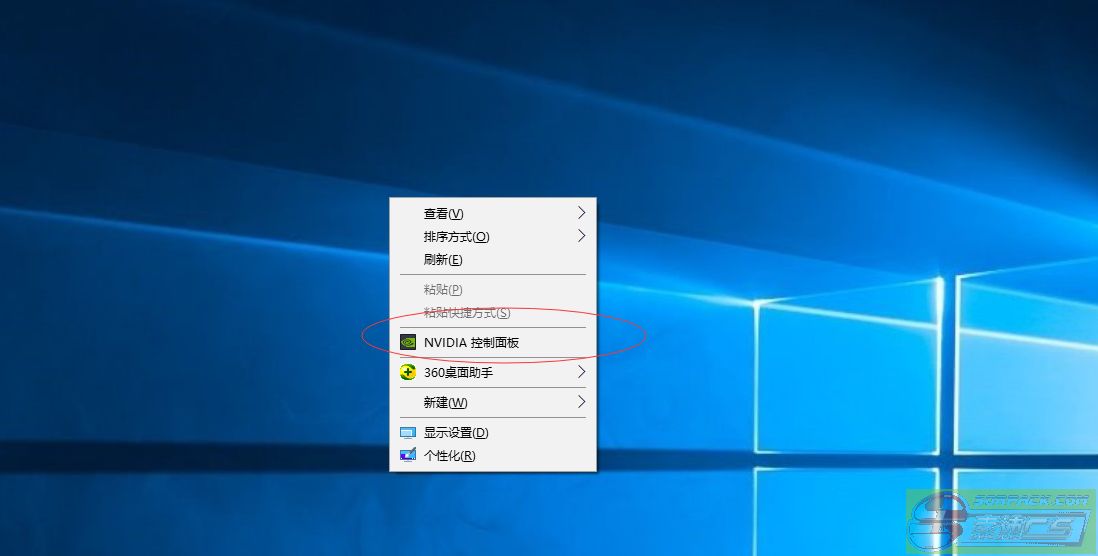Click the 360 desktop assistant green icon
The height and width of the screenshot is (556, 1098).
[408, 372]
